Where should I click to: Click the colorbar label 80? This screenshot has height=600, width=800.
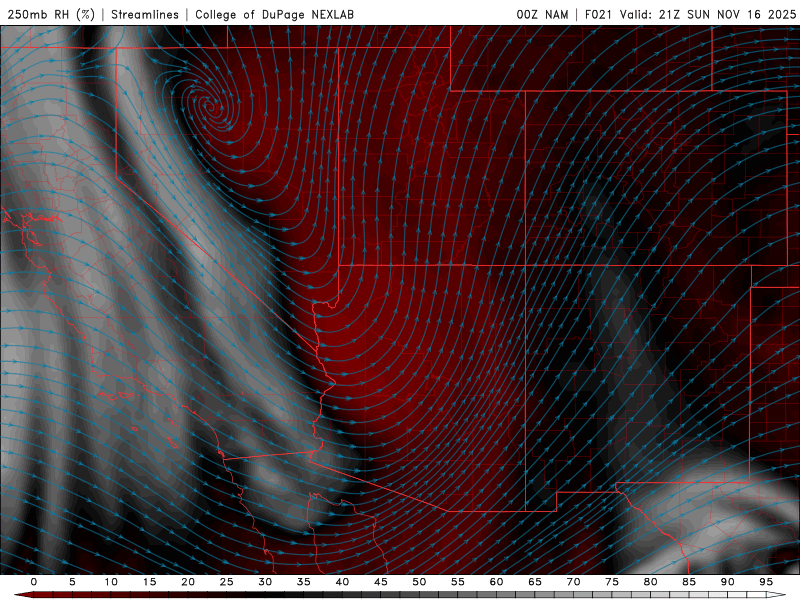coord(650,582)
